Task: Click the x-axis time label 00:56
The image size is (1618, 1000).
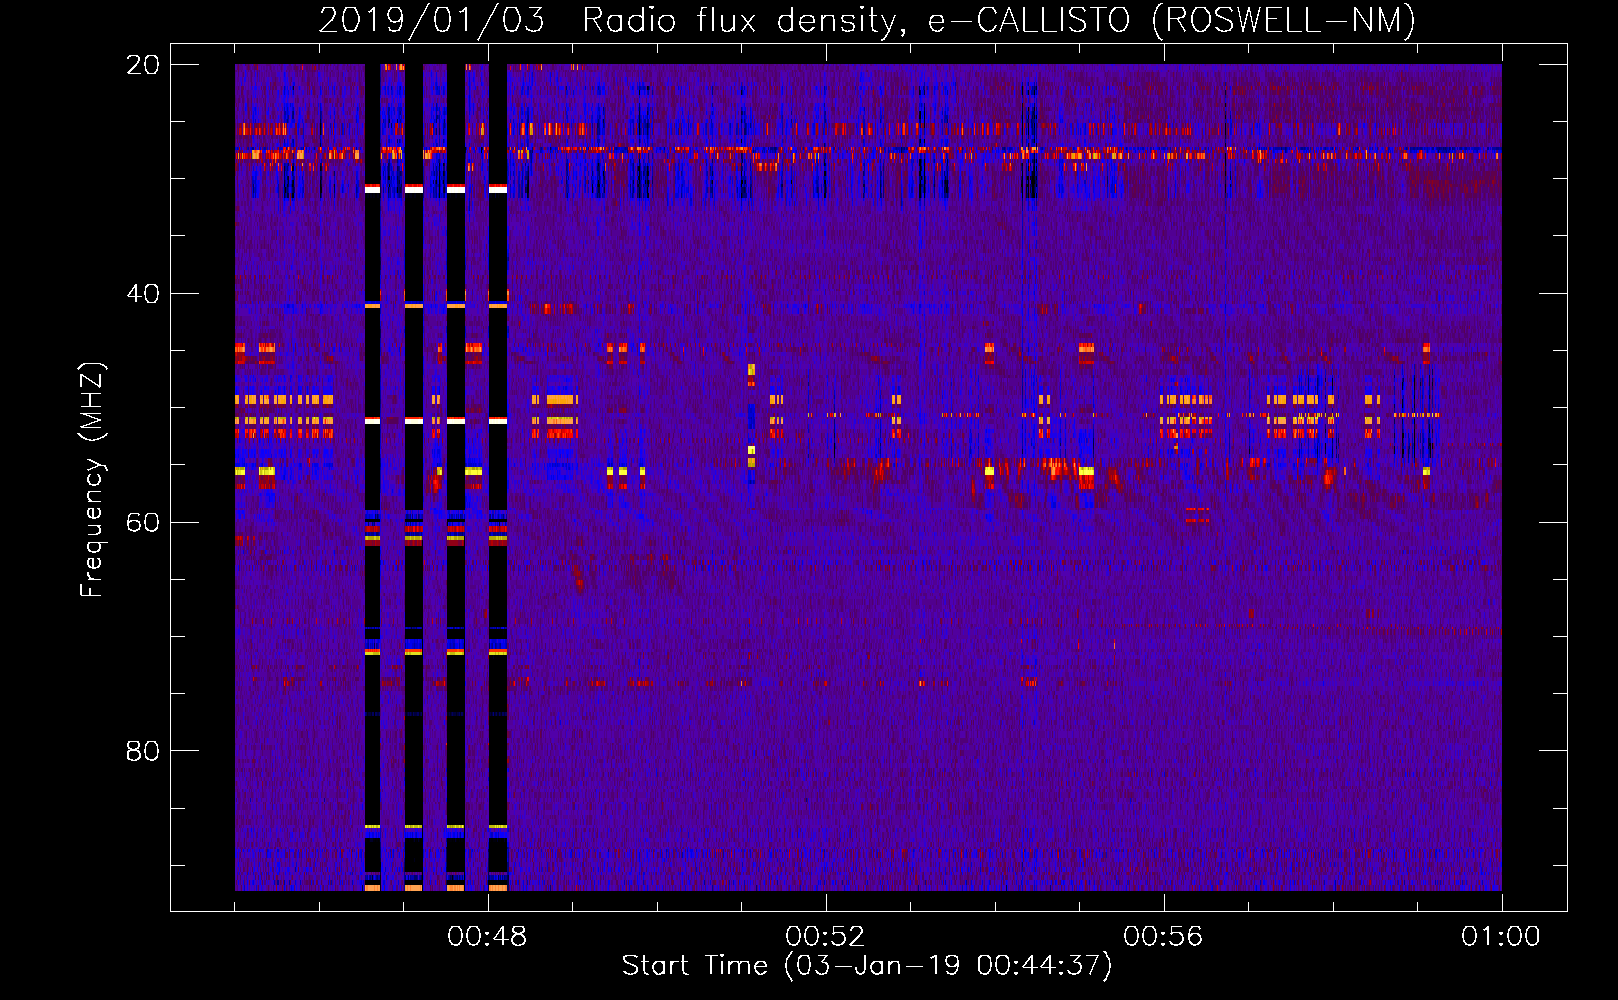Action: pos(1163,937)
